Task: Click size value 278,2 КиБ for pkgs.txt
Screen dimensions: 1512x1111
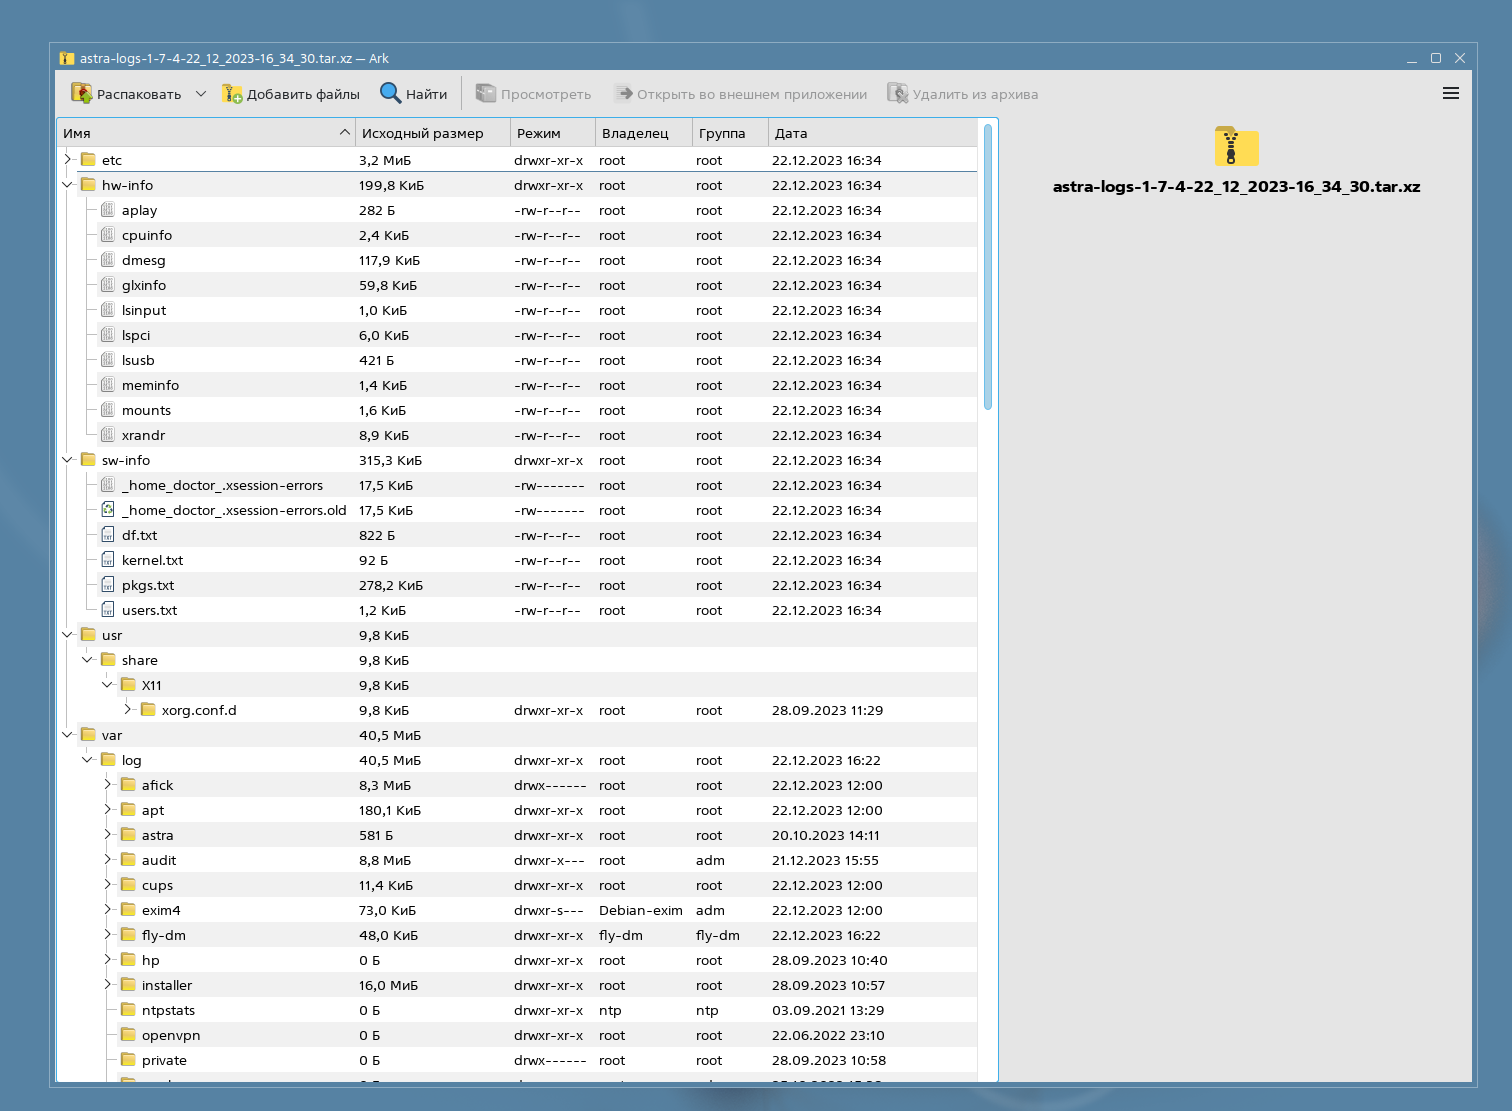Action: [x=391, y=585]
